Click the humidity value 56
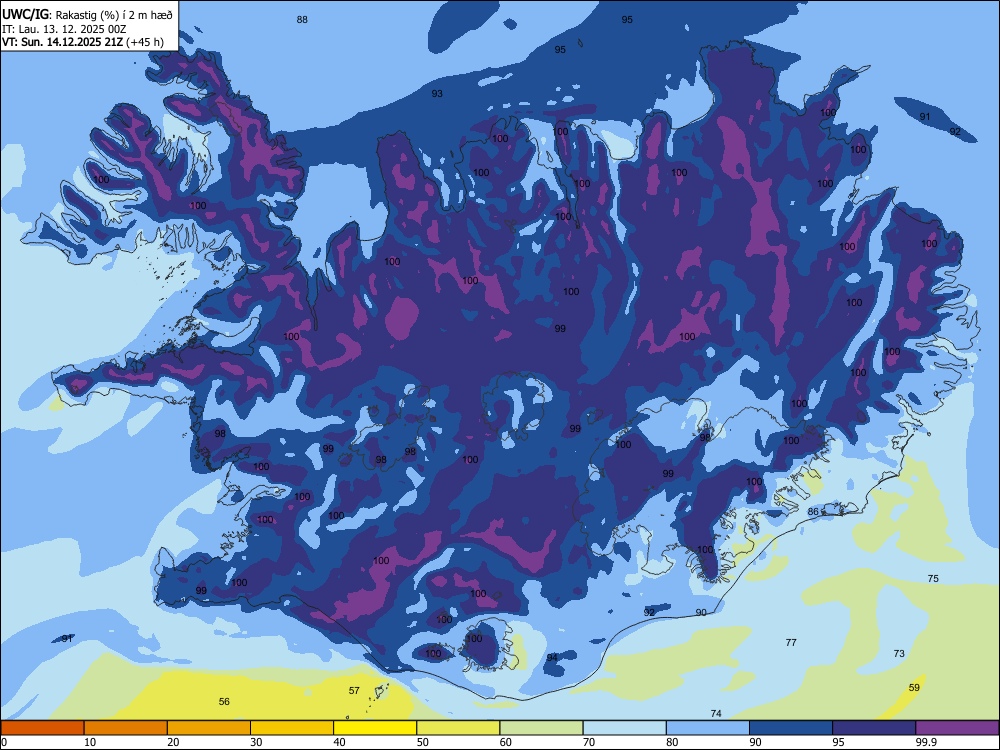 point(224,702)
